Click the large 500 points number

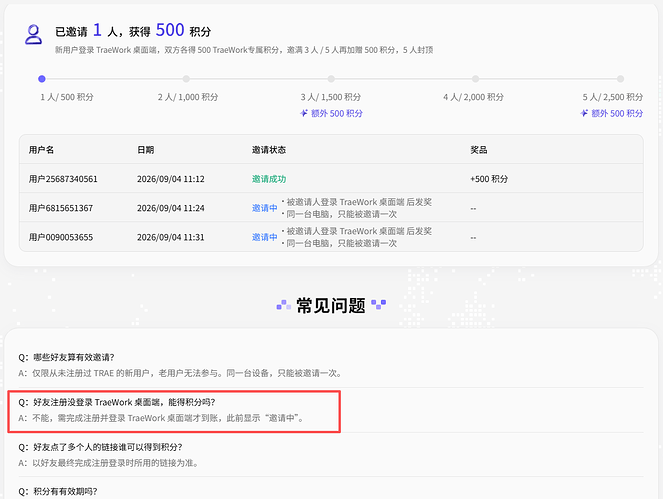tap(170, 30)
